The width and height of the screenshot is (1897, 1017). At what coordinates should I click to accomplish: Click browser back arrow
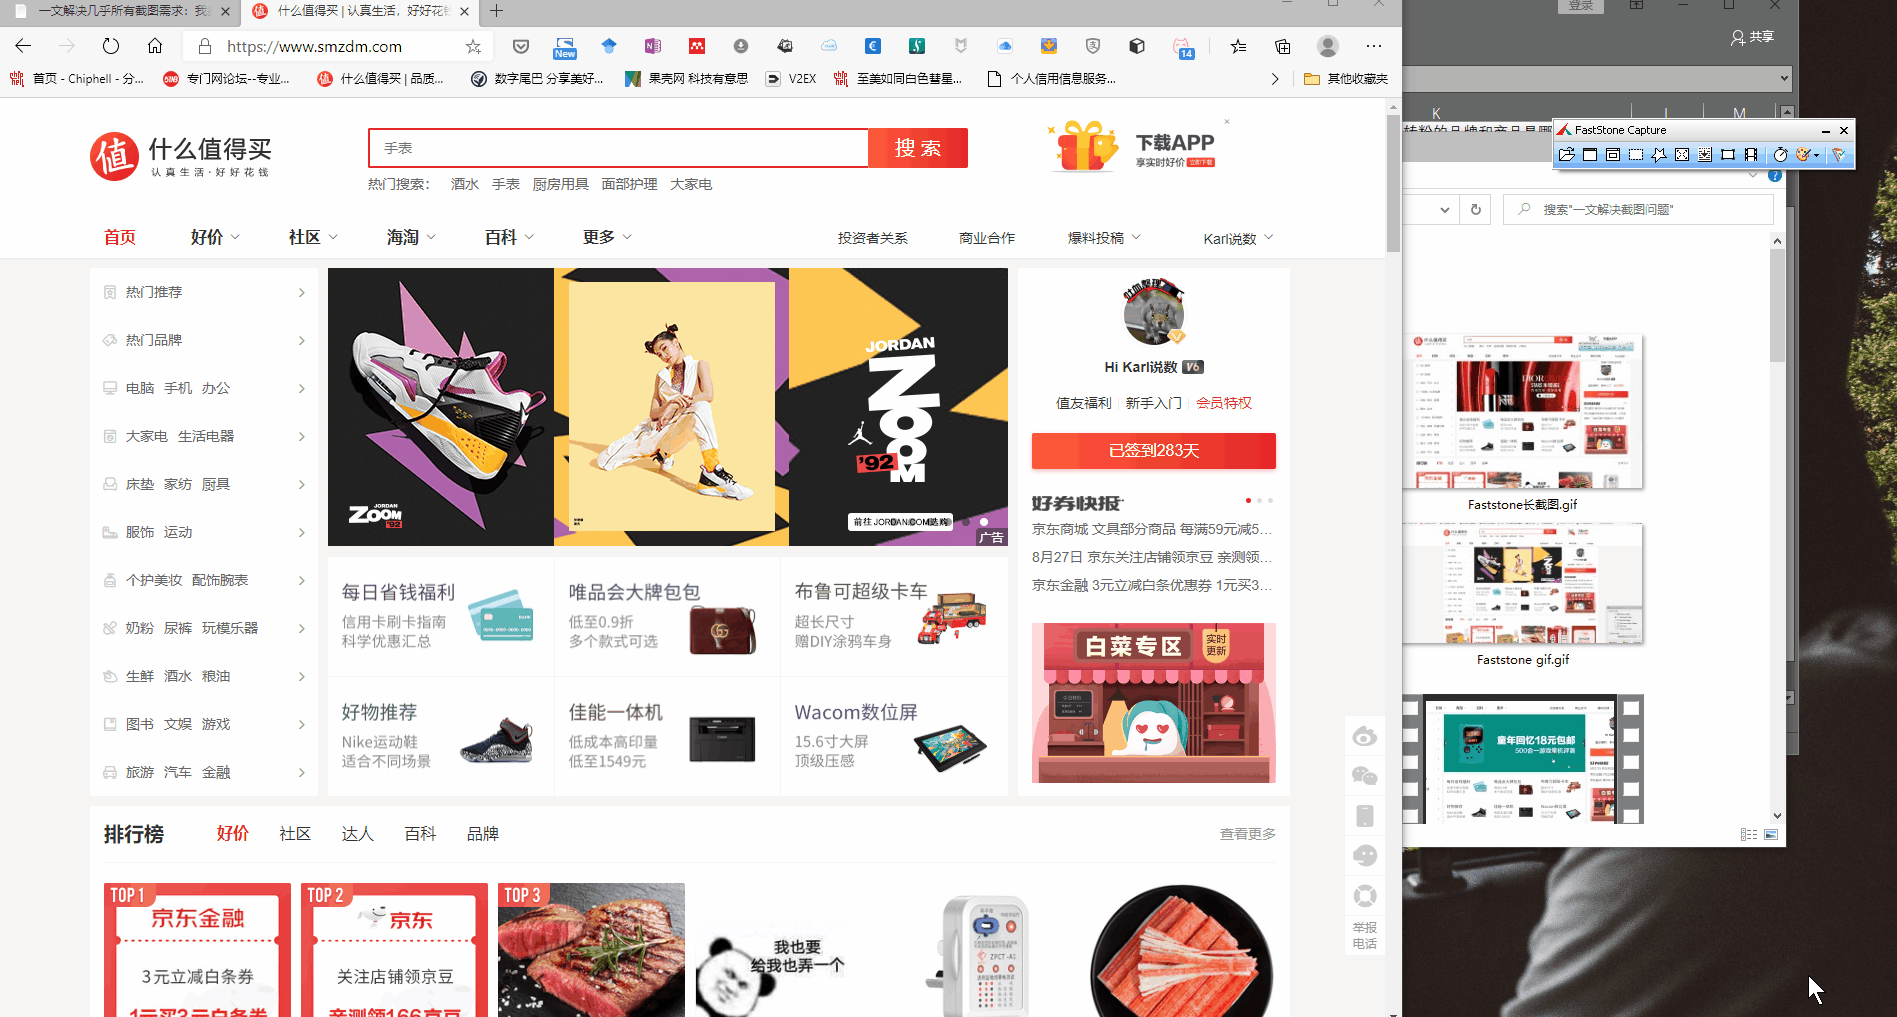24,46
